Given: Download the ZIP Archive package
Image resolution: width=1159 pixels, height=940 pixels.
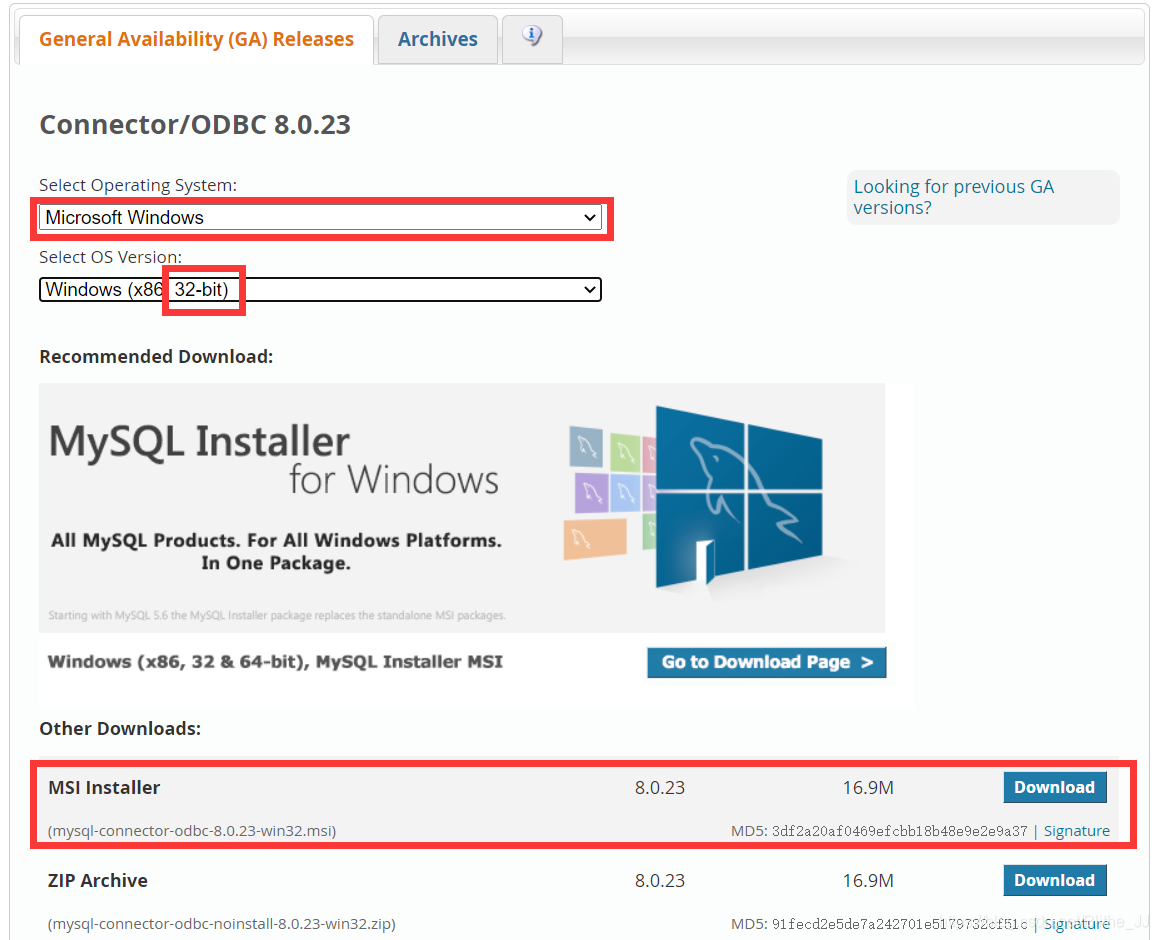Looking at the screenshot, I should [x=1055, y=880].
